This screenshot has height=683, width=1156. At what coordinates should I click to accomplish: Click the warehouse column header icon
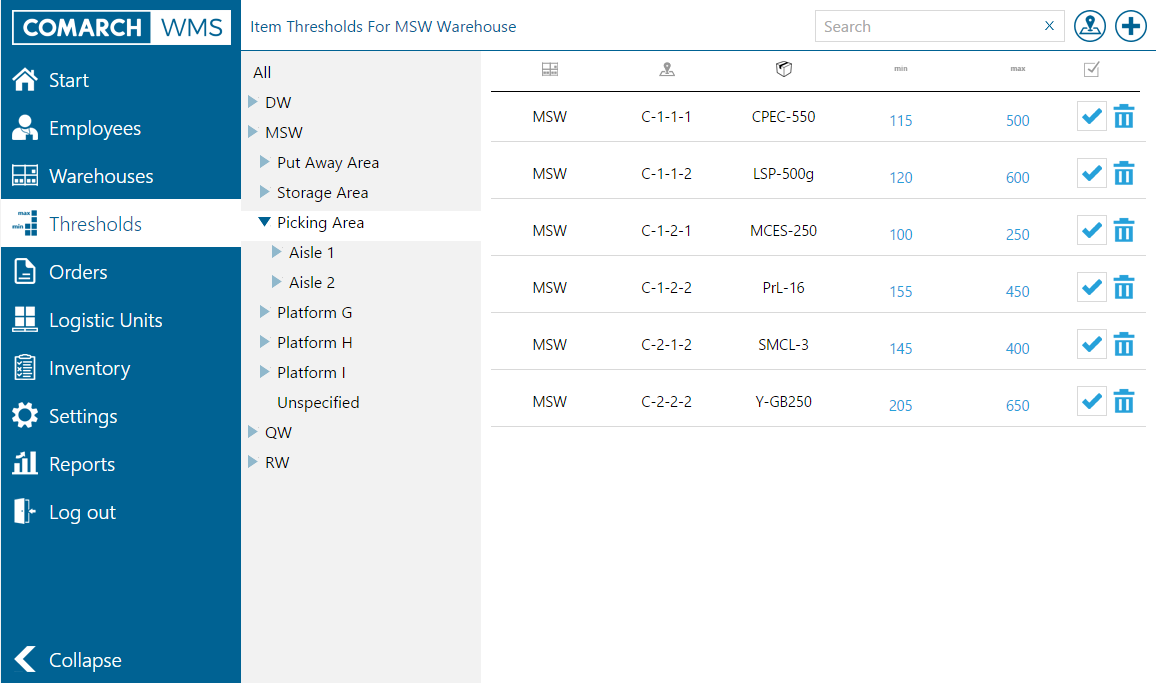(x=549, y=69)
